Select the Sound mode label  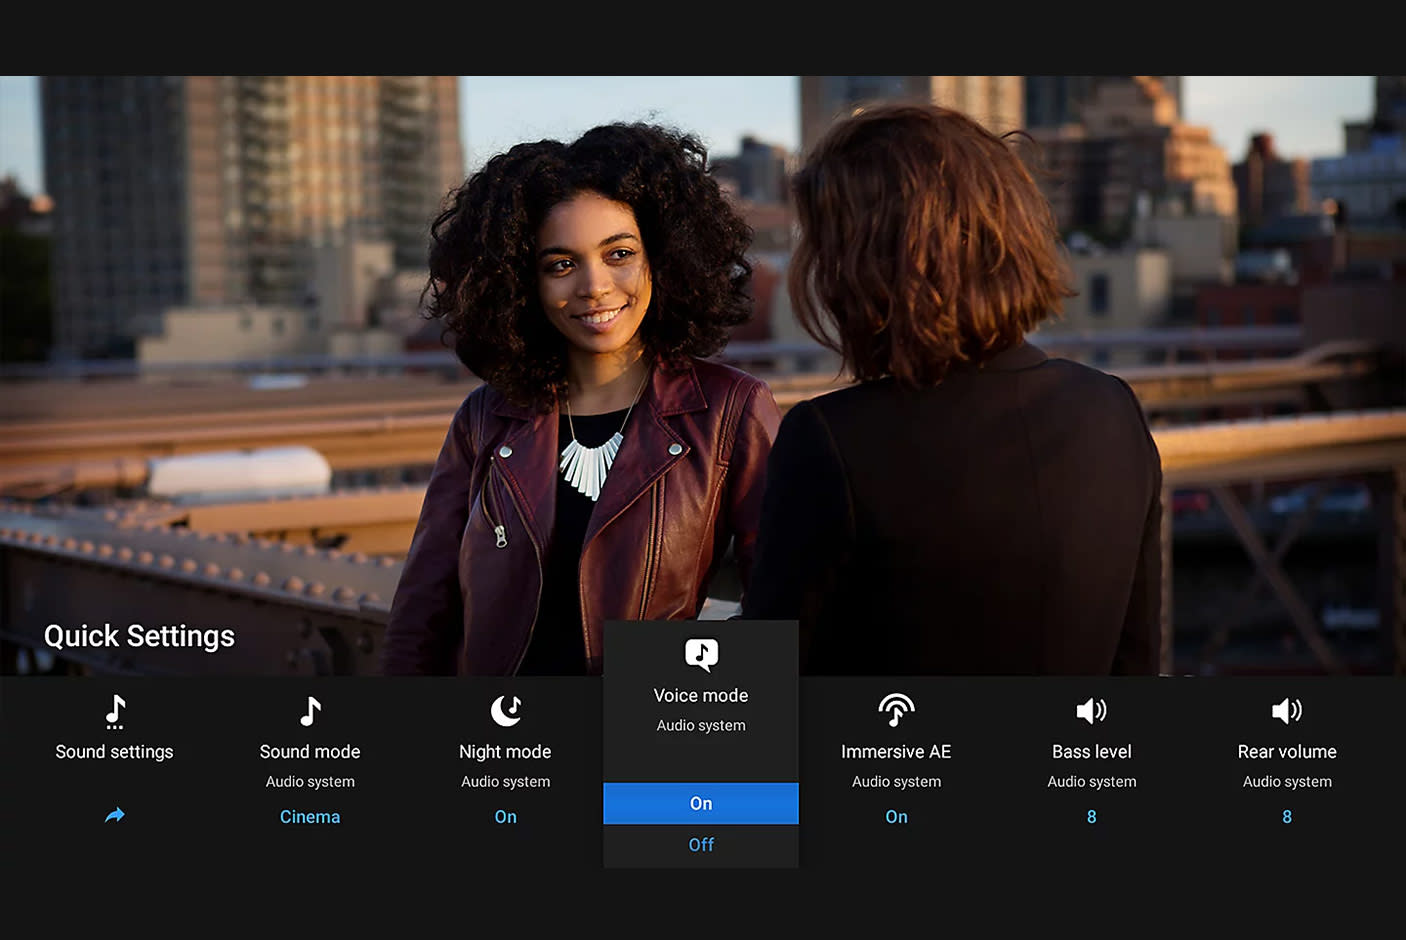(x=310, y=752)
